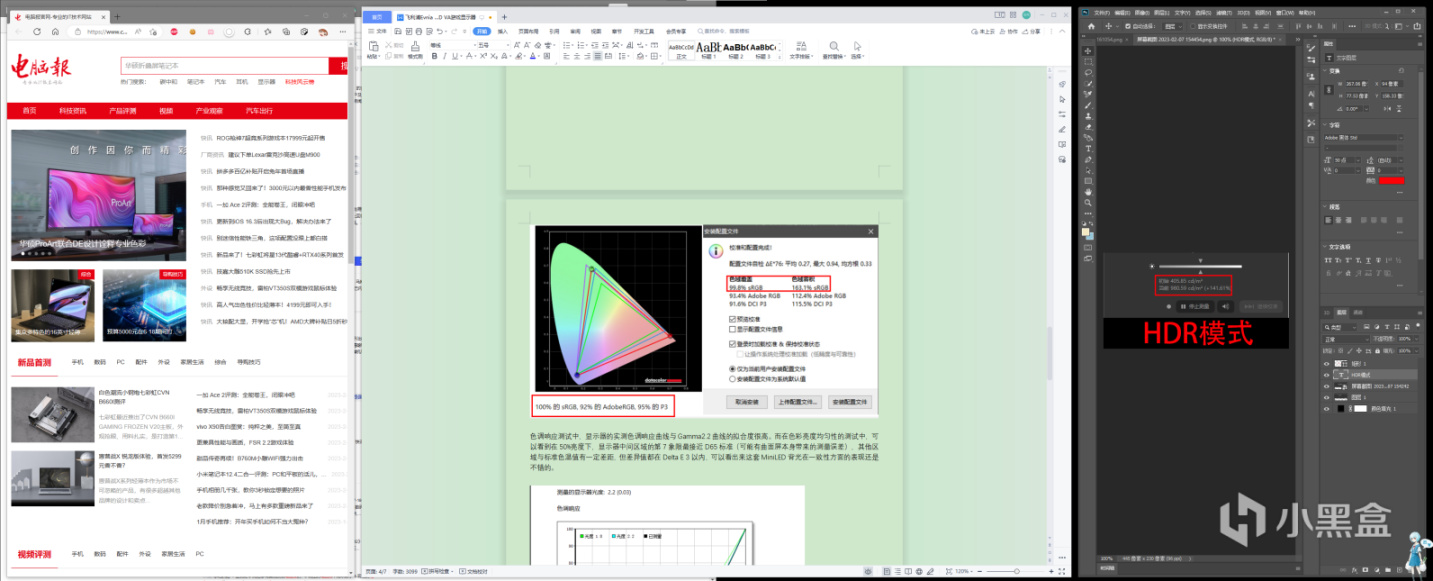Click WPS new tab plus button
The height and width of the screenshot is (581, 1433).
click(504, 17)
